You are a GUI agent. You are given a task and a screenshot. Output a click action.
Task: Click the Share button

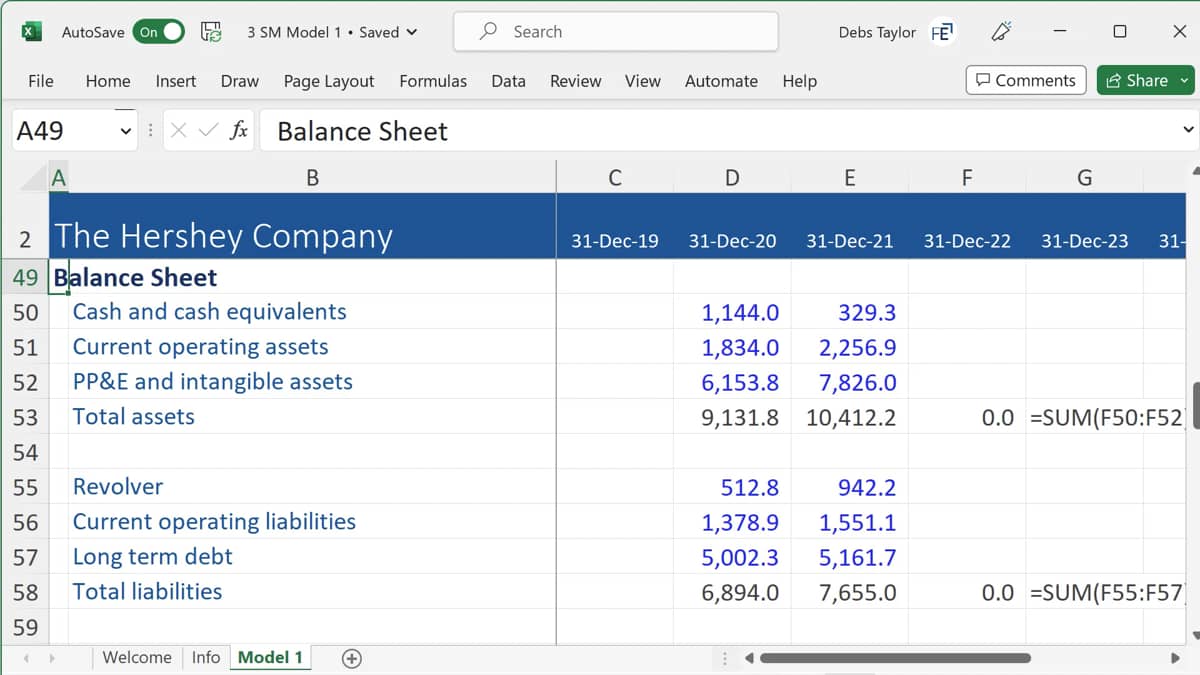(x=1146, y=80)
